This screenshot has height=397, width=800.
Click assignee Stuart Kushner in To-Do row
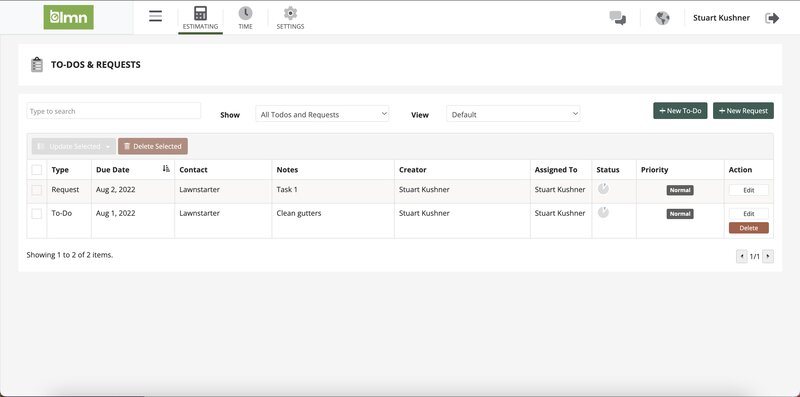(x=560, y=213)
